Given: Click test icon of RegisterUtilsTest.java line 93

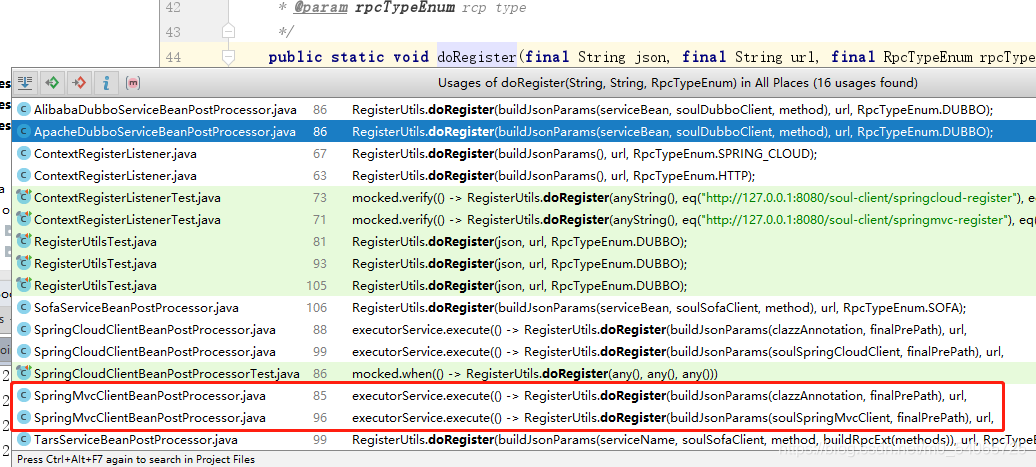Looking at the screenshot, I should (24, 264).
